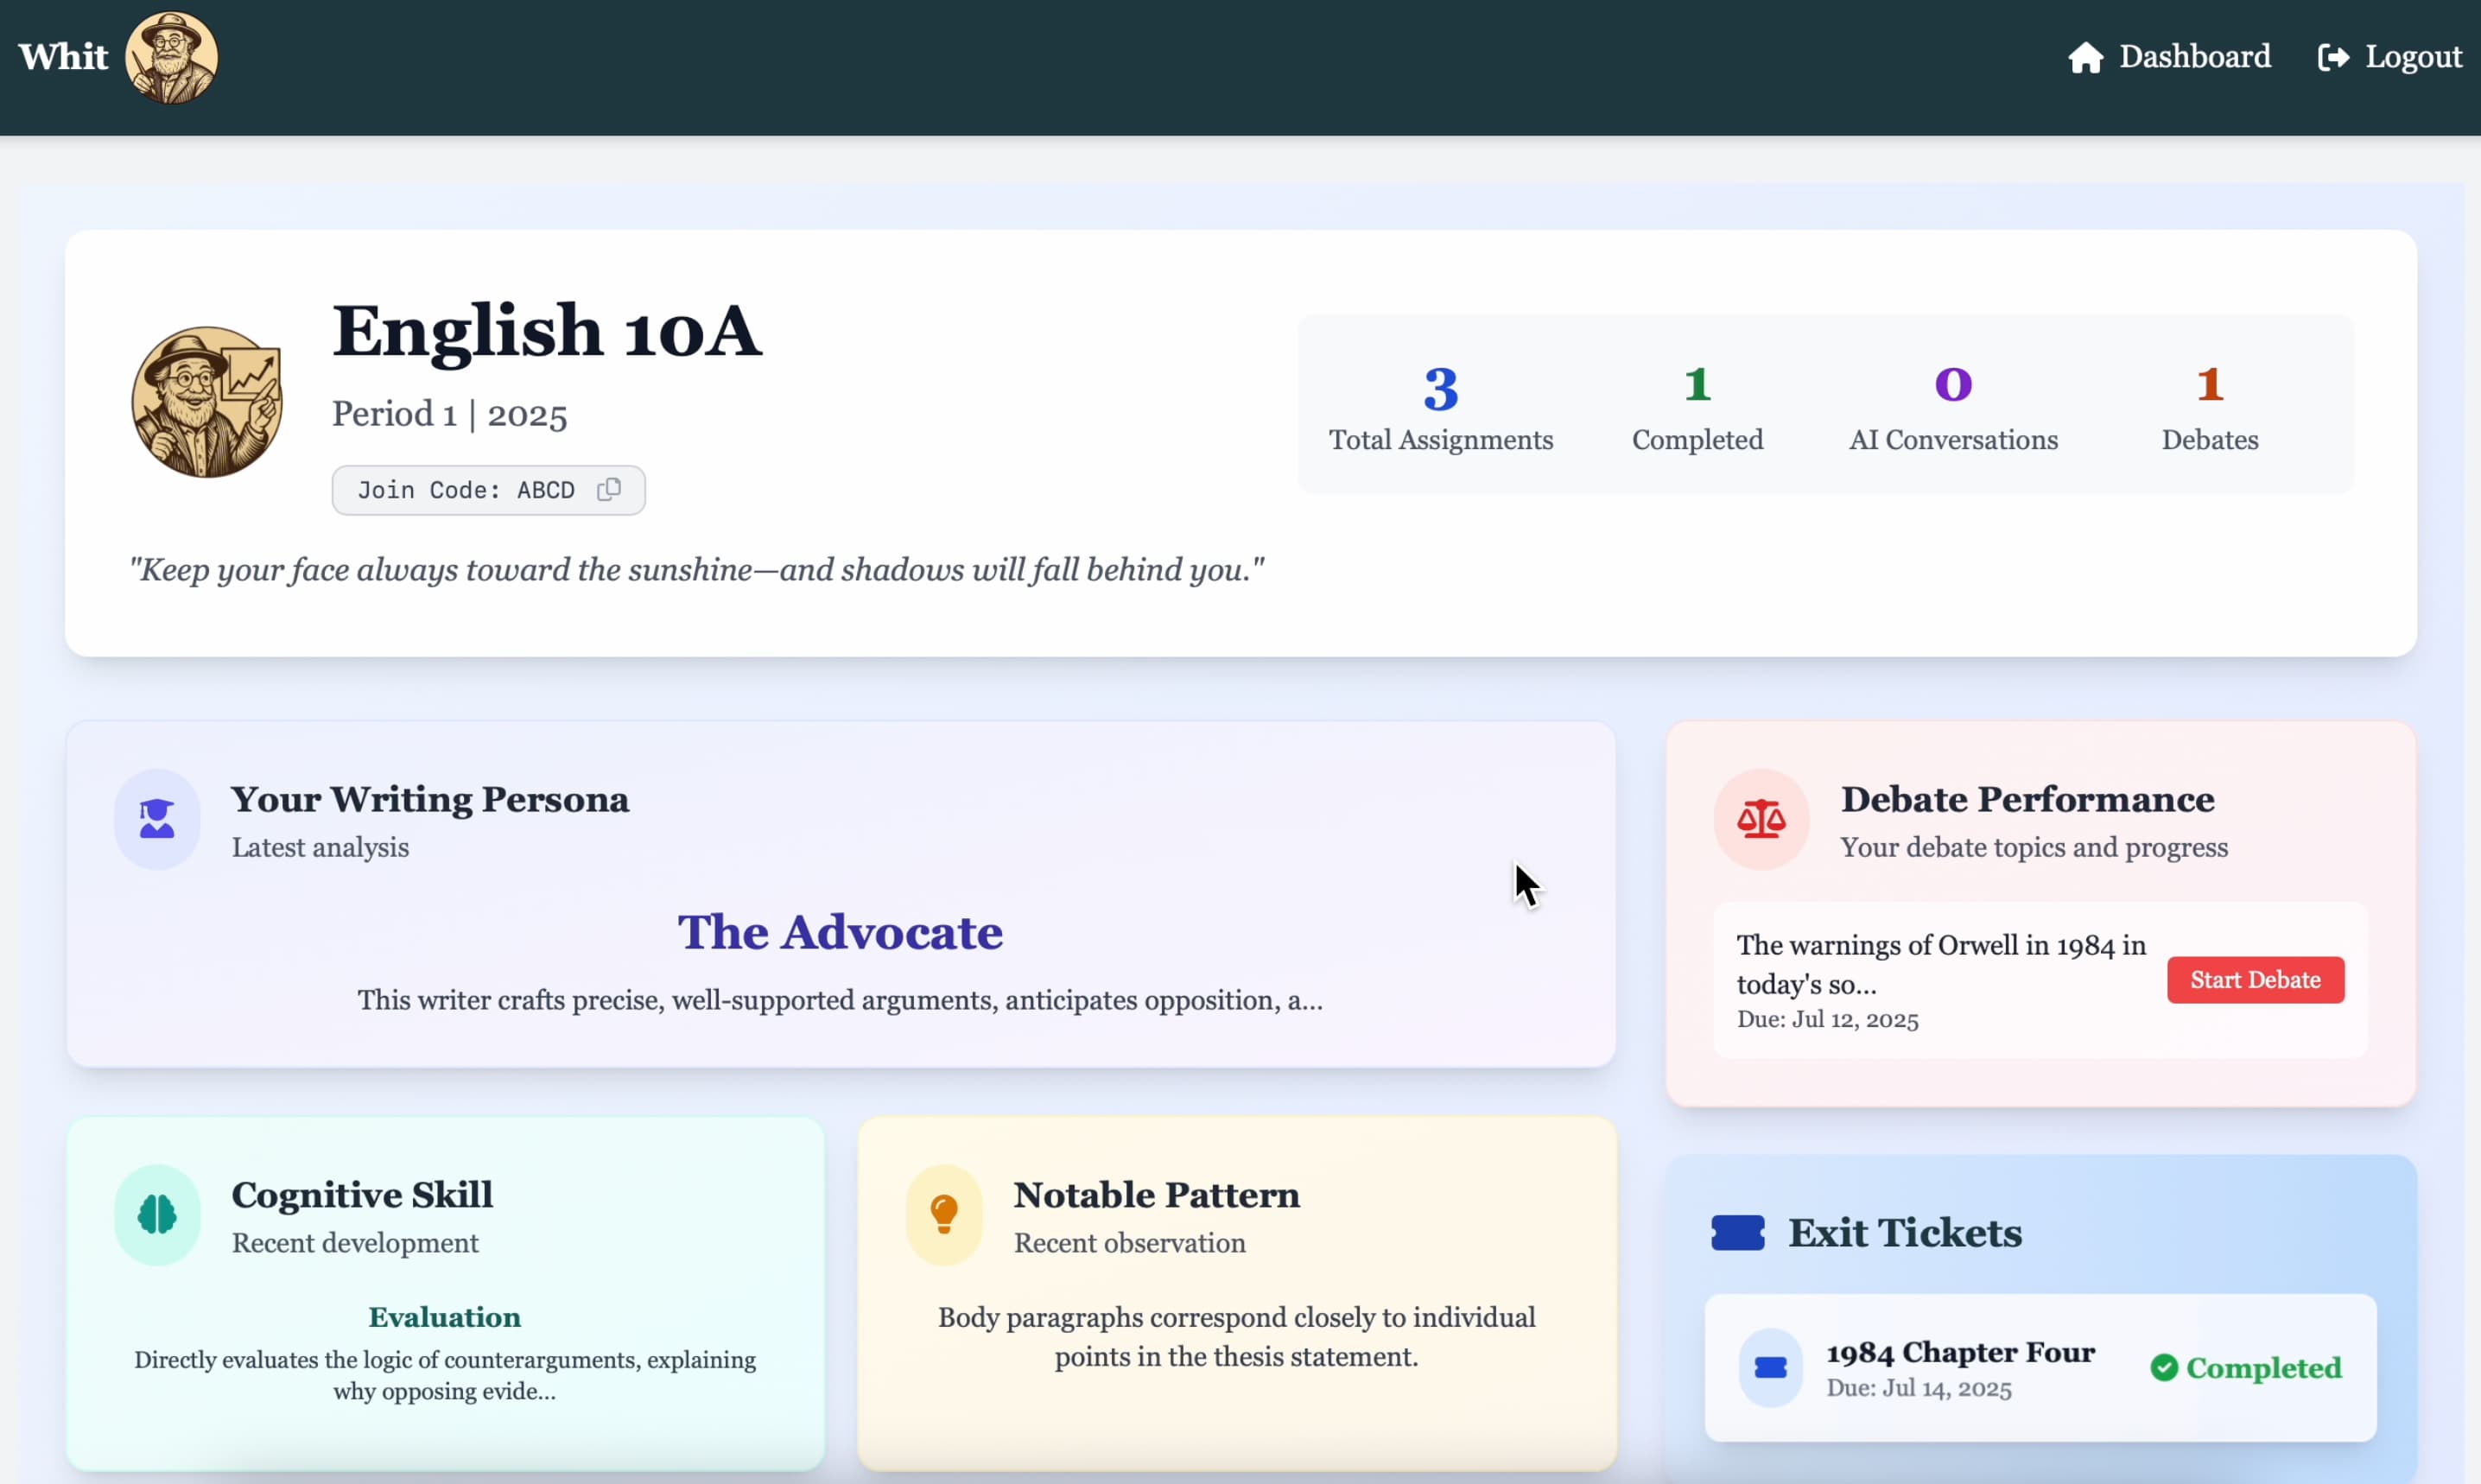
Task: Select the Logout option
Action: (x=2413, y=57)
